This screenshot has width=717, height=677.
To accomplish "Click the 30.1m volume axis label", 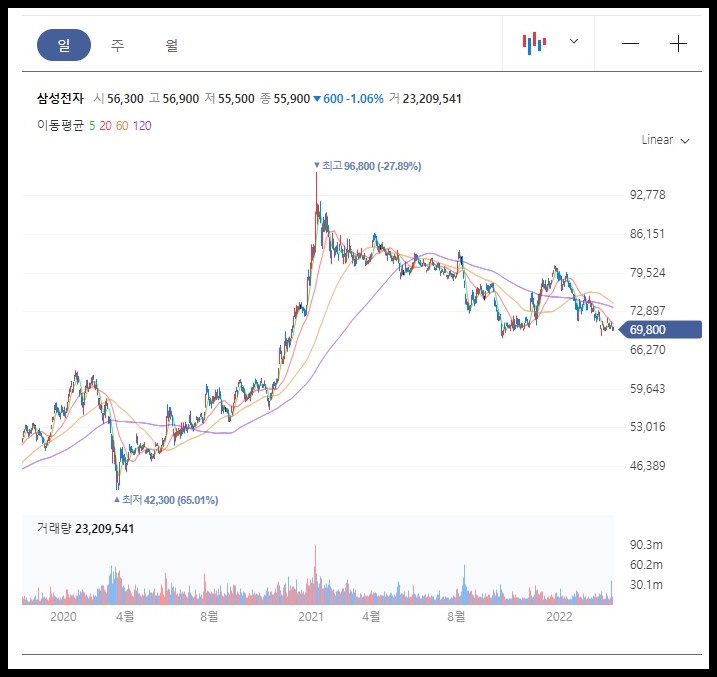I will (x=646, y=585).
